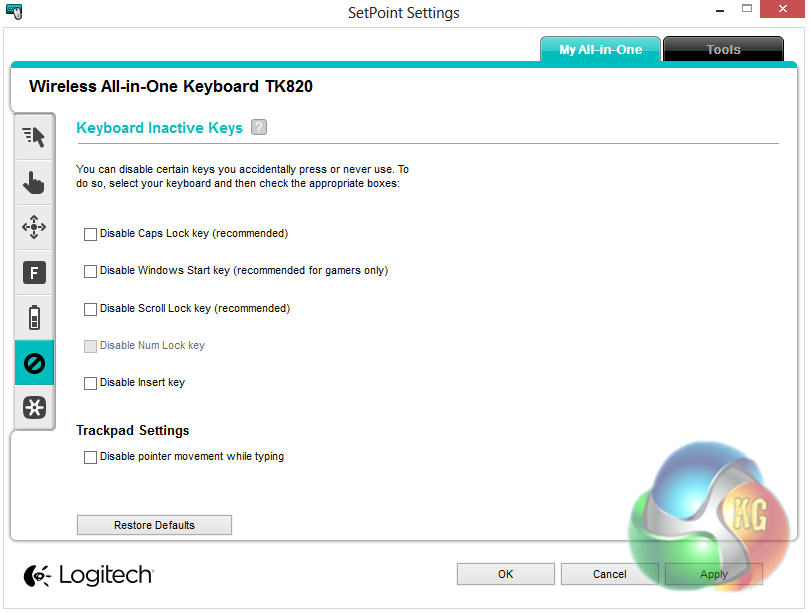The width and height of the screenshot is (810, 613).
Task: Check Disable Insert key box
Action: coord(90,383)
